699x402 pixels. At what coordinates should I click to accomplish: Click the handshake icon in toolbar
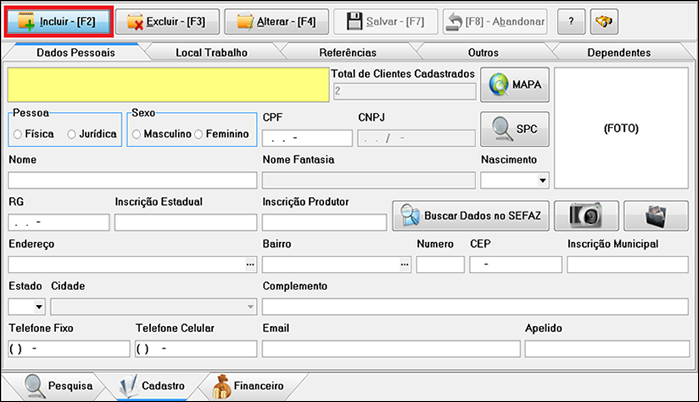tap(603, 20)
